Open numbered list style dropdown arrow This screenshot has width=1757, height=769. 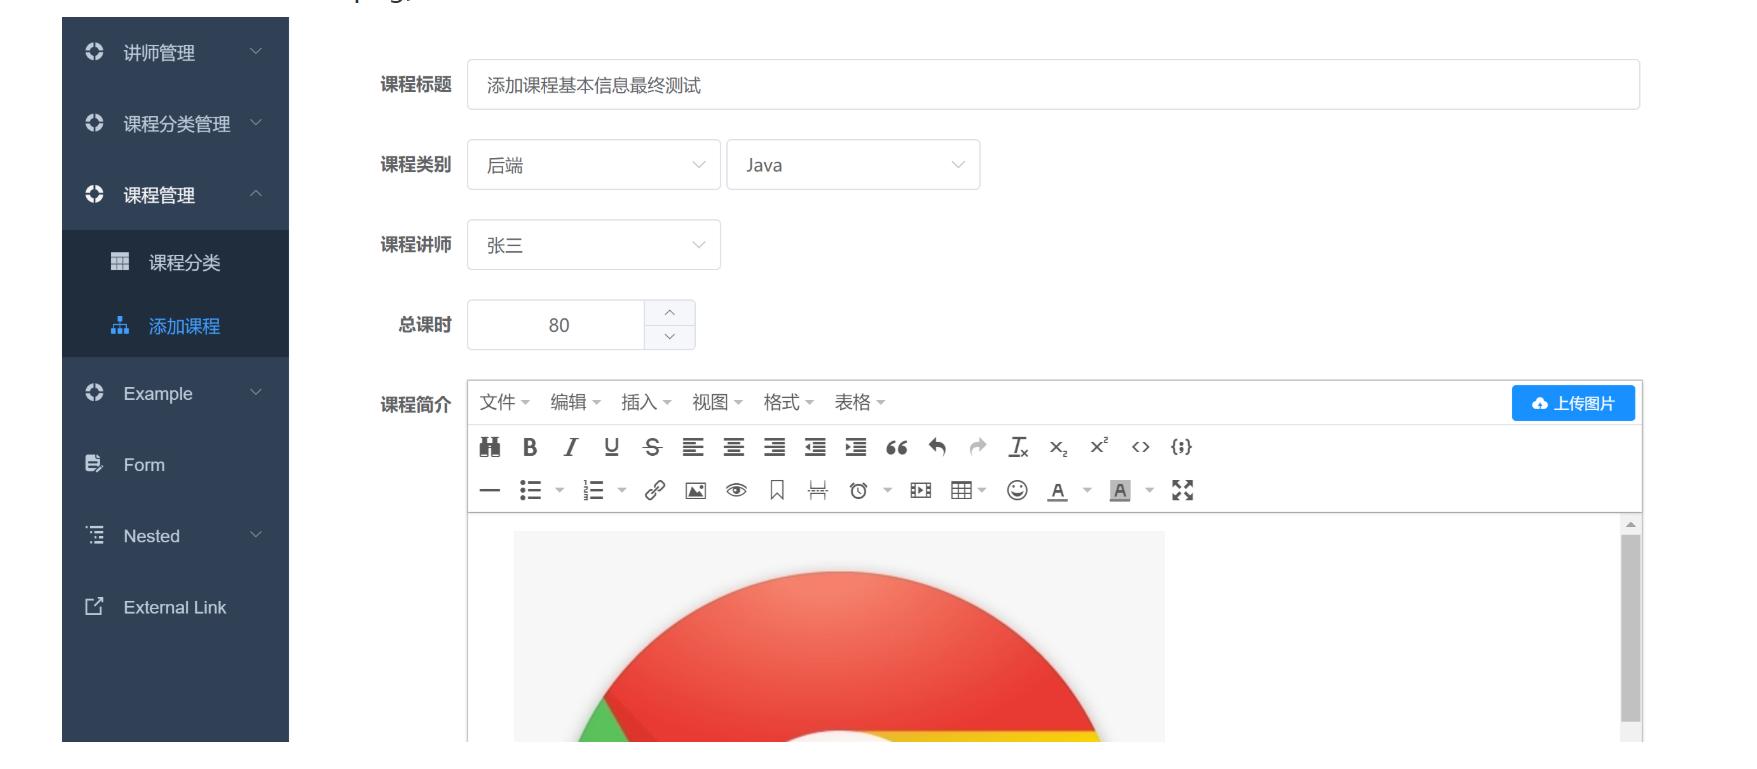622,490
